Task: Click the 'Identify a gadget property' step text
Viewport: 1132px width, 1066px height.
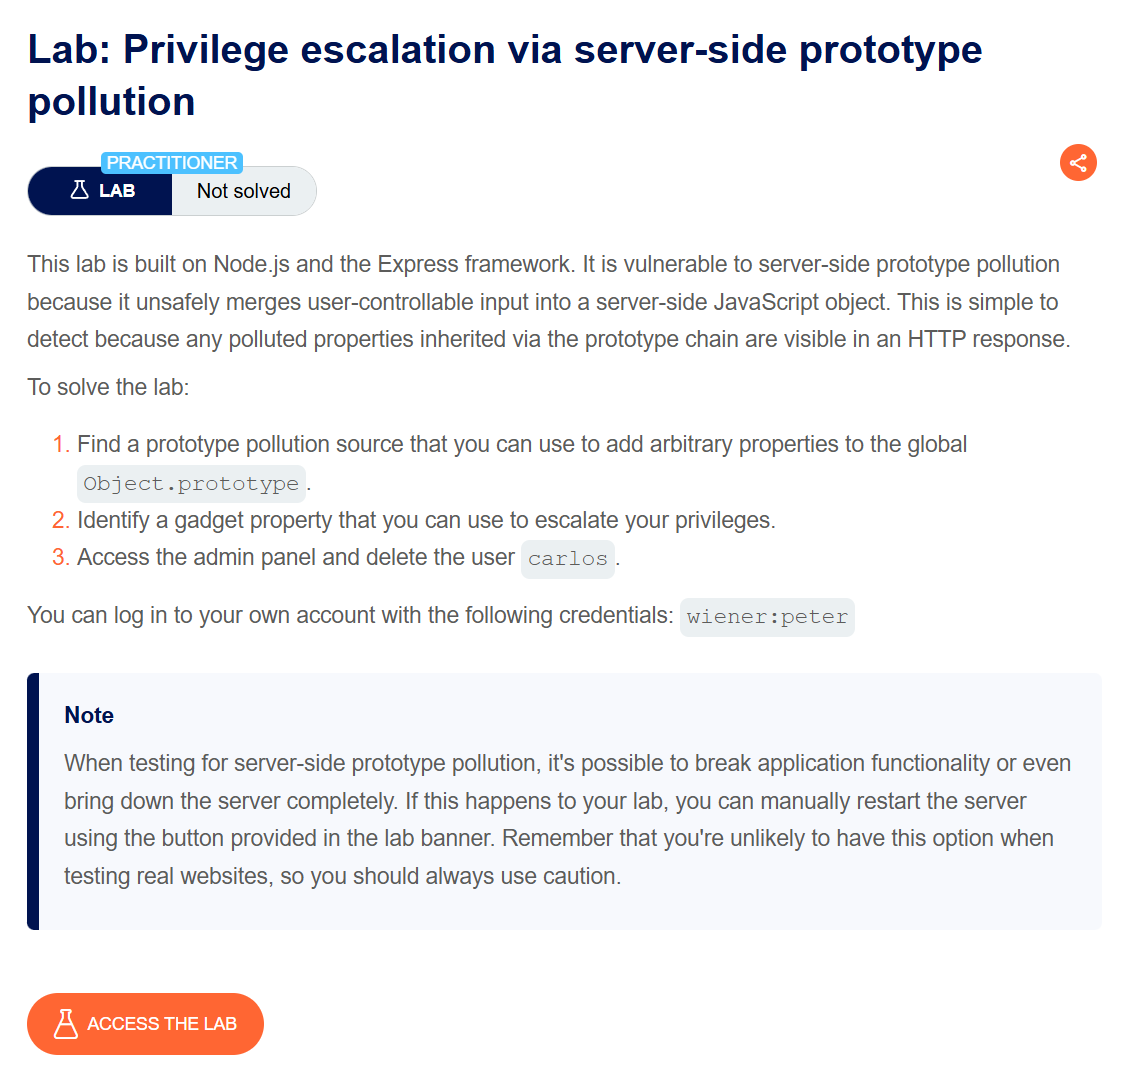Action: point(426,521)
